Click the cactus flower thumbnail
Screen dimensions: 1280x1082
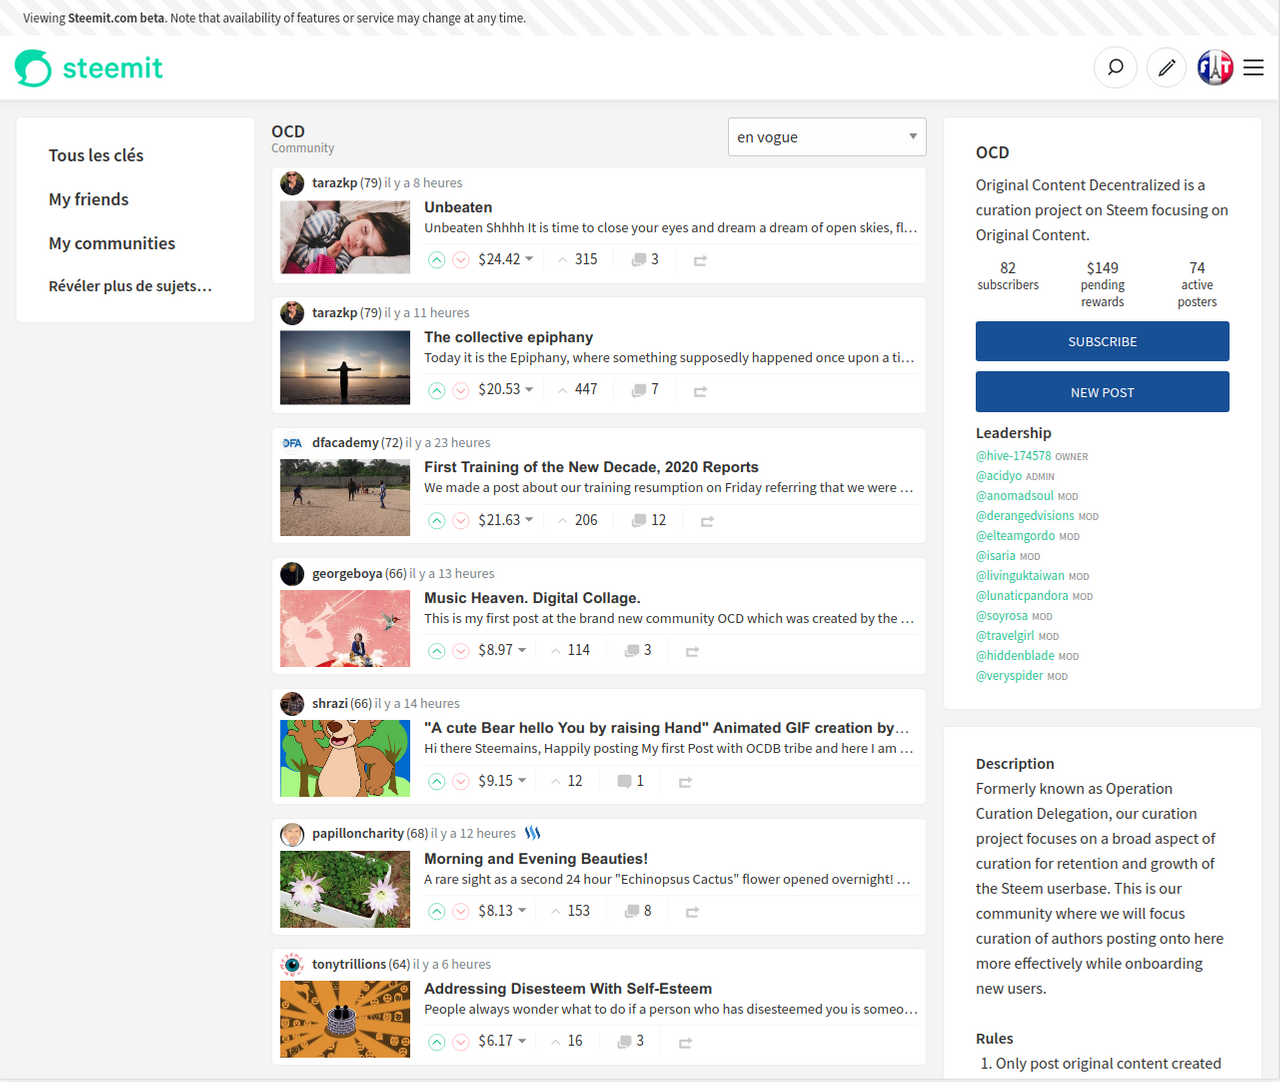(x=345, y=889)
